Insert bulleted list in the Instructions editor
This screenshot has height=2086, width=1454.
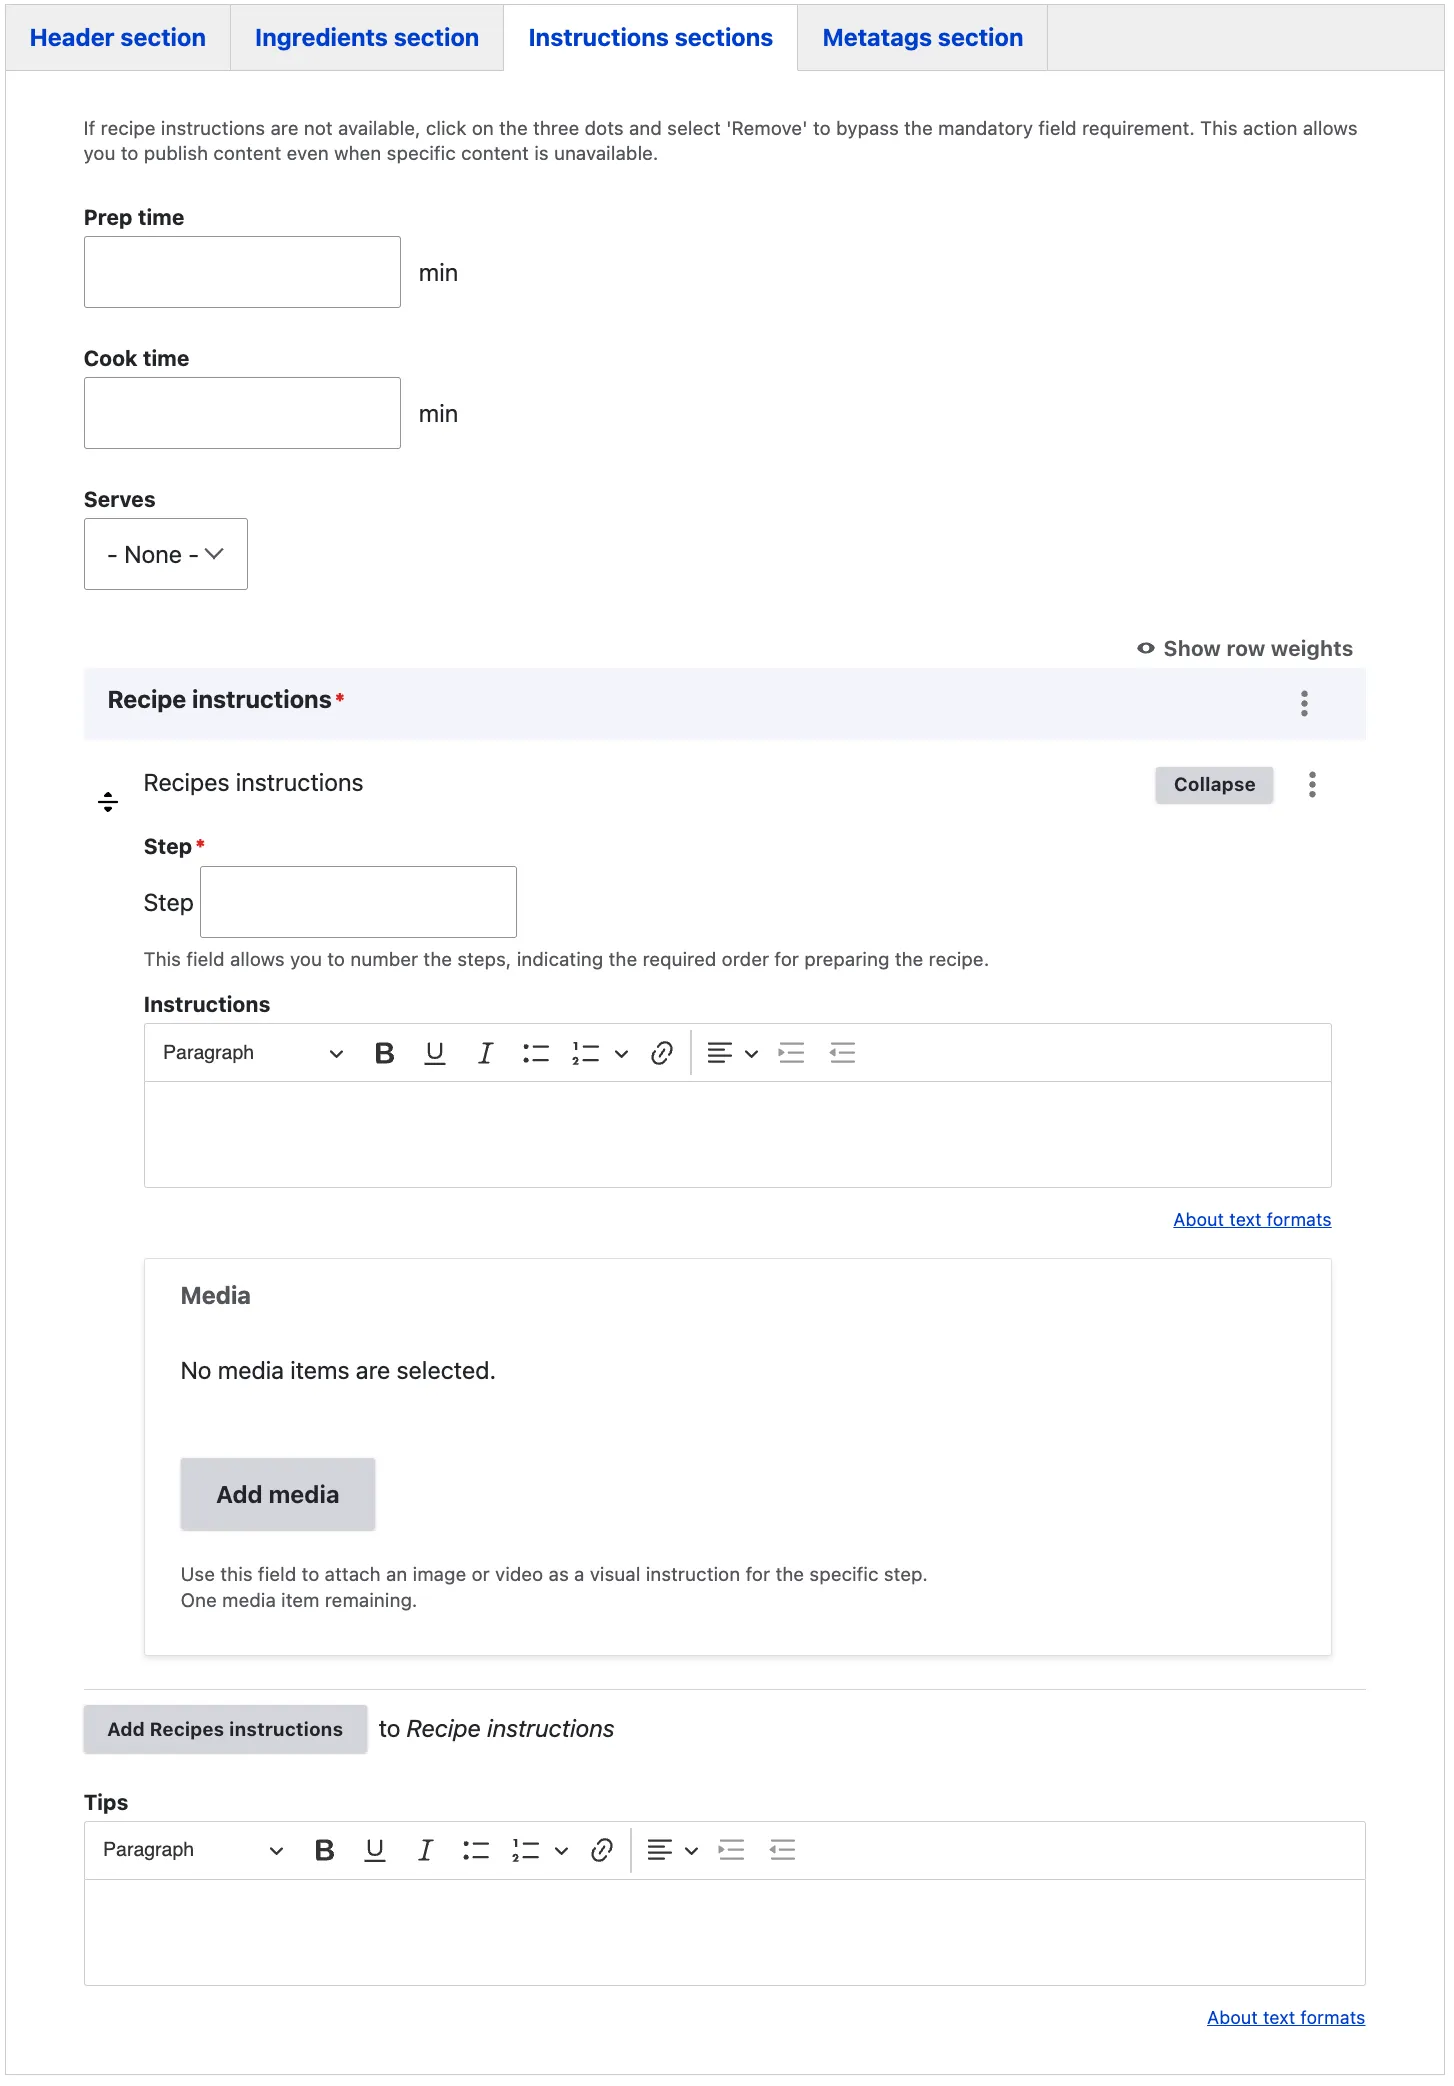535,1053
